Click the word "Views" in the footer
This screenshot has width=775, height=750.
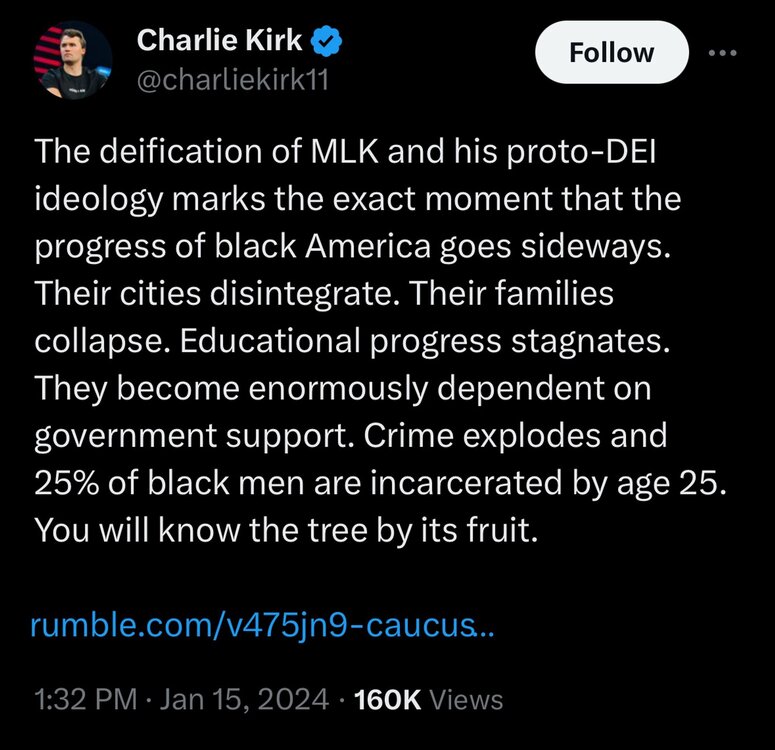(x=468, y=699)
